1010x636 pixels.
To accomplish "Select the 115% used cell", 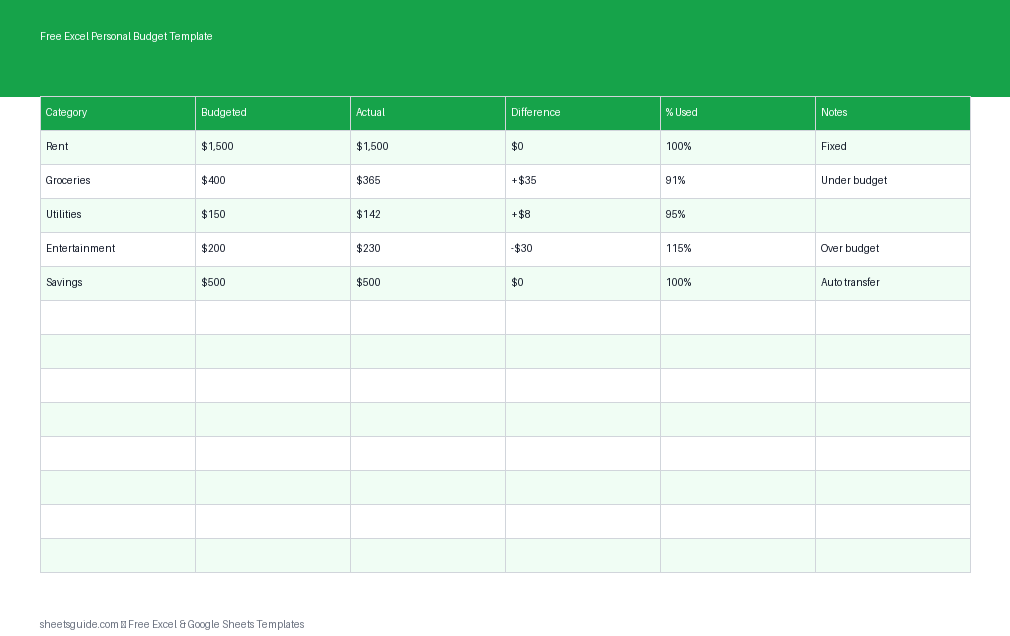I will [x=738, y=249].
